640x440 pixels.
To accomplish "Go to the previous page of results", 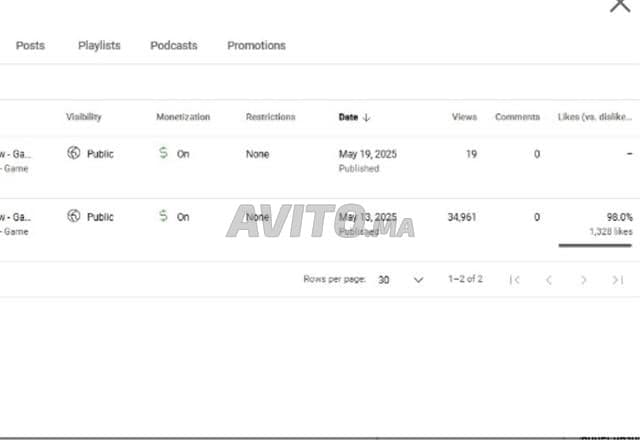I will point(549,280).
